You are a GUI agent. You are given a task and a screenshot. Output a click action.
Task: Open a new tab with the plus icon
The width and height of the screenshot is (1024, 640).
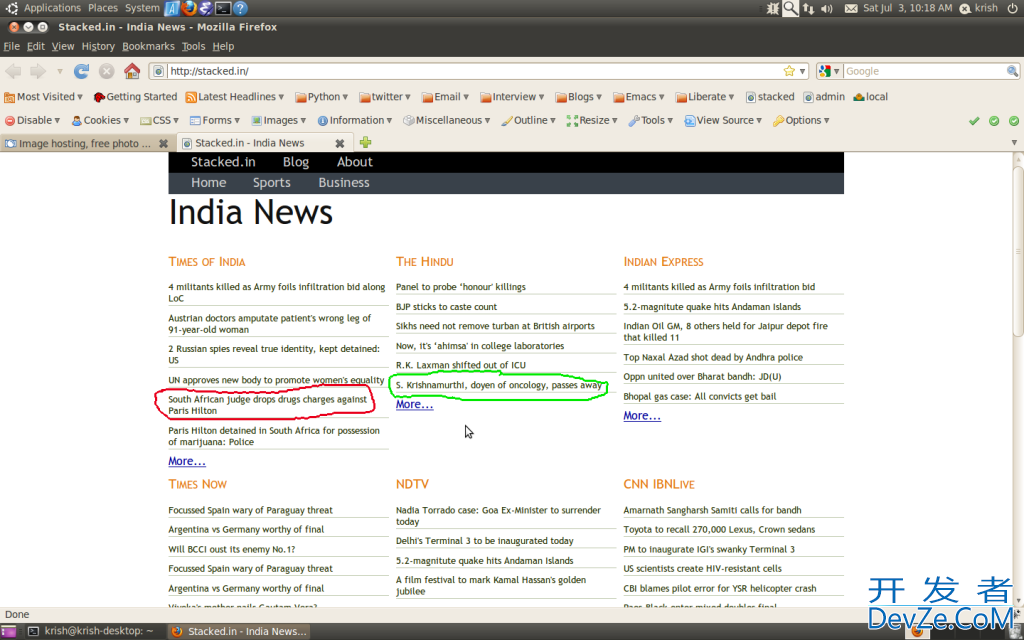366,142
